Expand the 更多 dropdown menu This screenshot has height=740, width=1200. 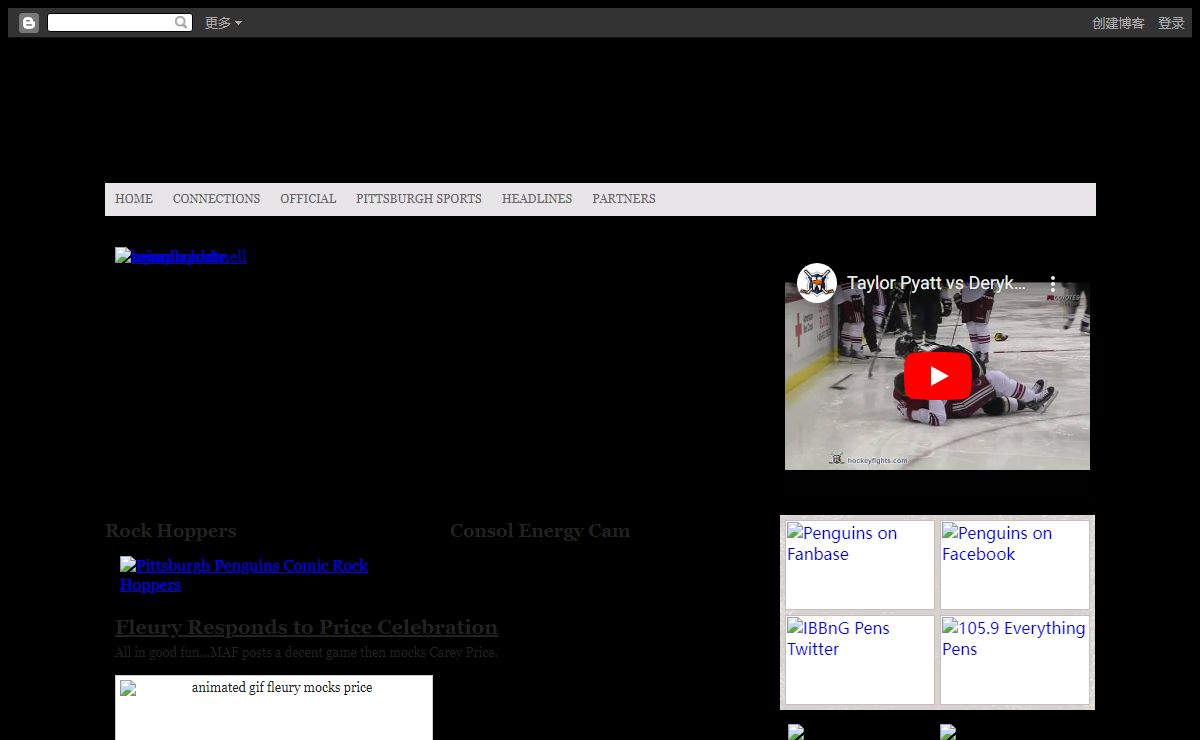pos(223,23)
